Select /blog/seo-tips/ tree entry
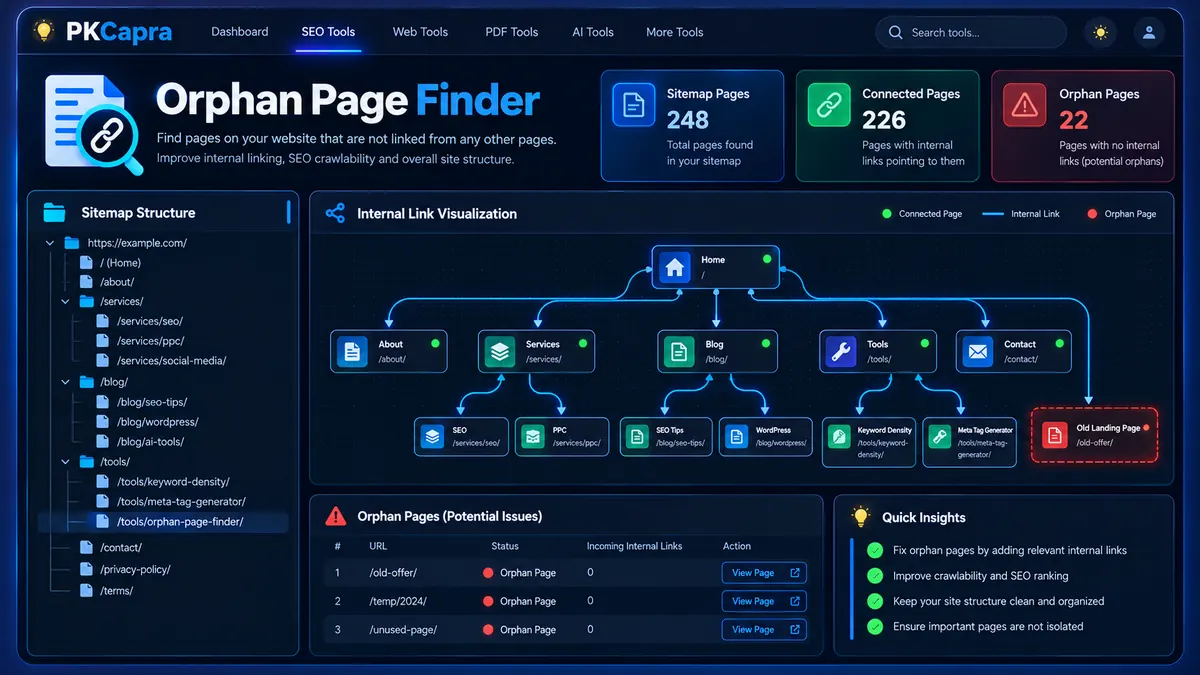This screenshot has height=675, width=1200. pyautogui.click(x=151, y=402)
